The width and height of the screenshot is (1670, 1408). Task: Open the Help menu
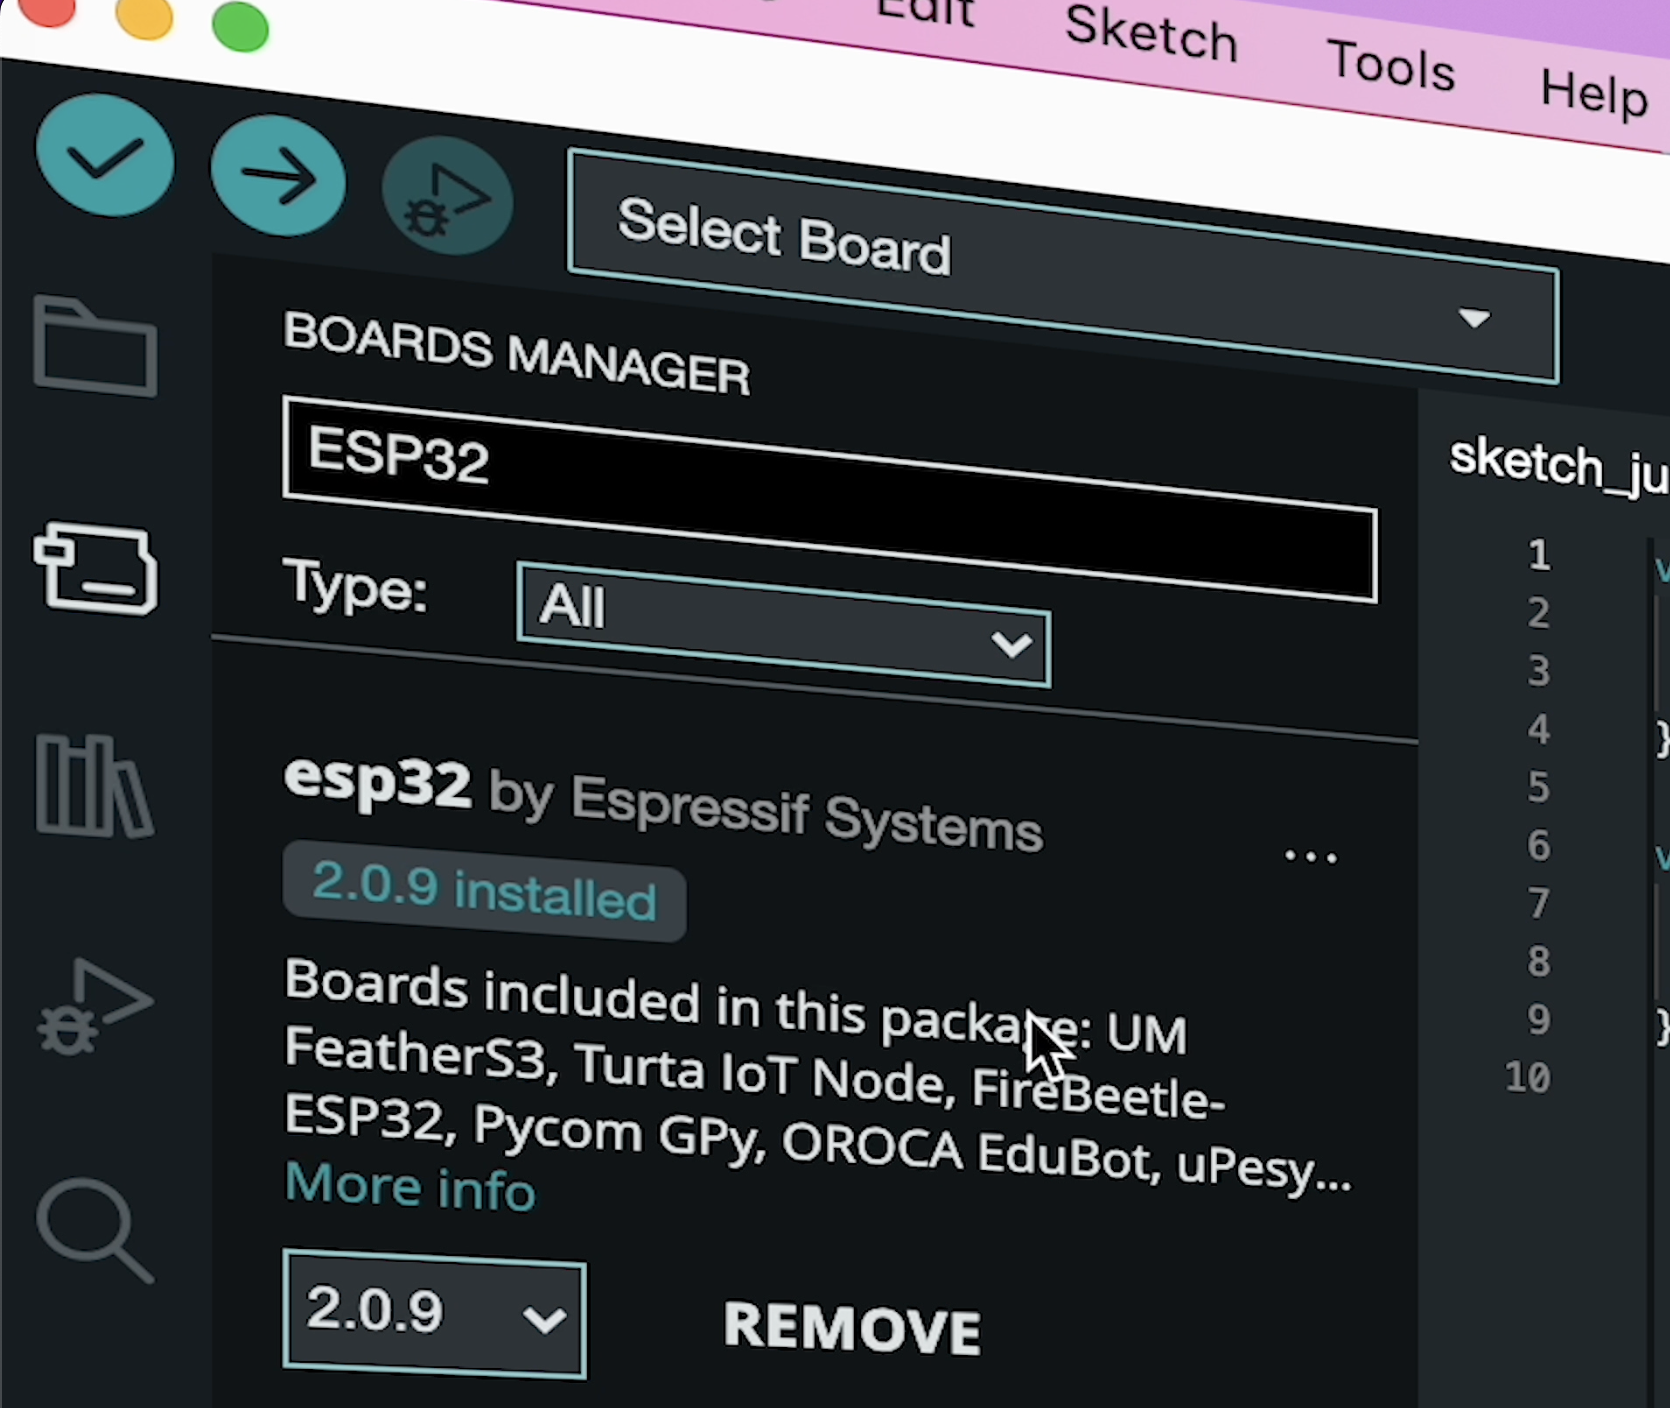[1594, 94]
